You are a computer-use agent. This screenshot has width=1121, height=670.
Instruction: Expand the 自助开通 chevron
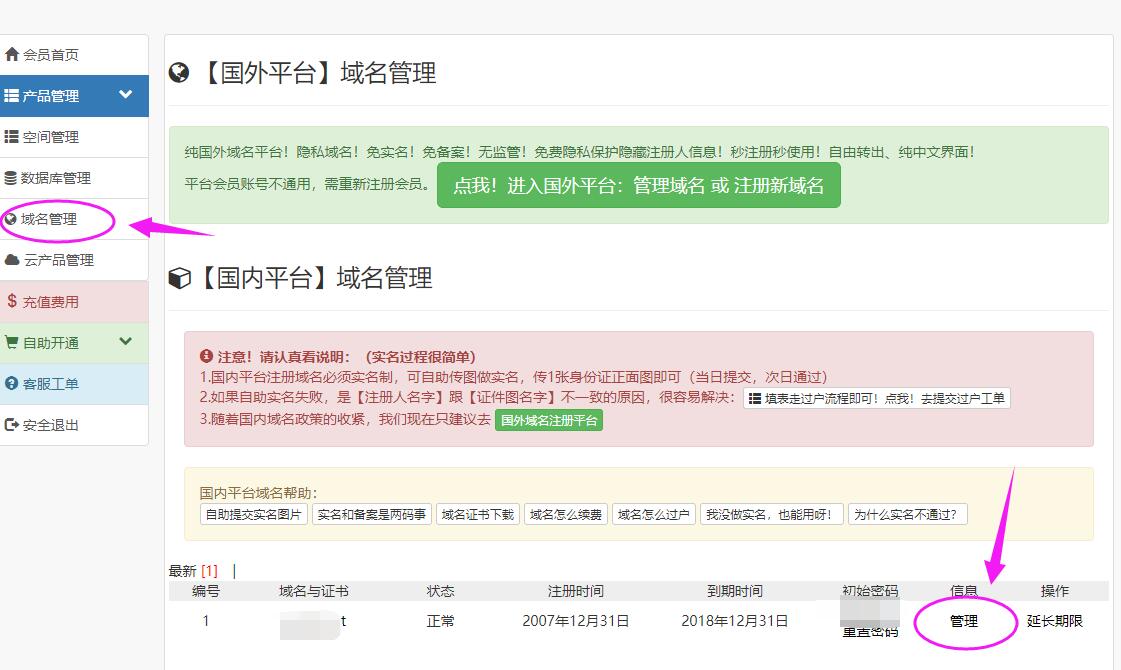(126, 341)
